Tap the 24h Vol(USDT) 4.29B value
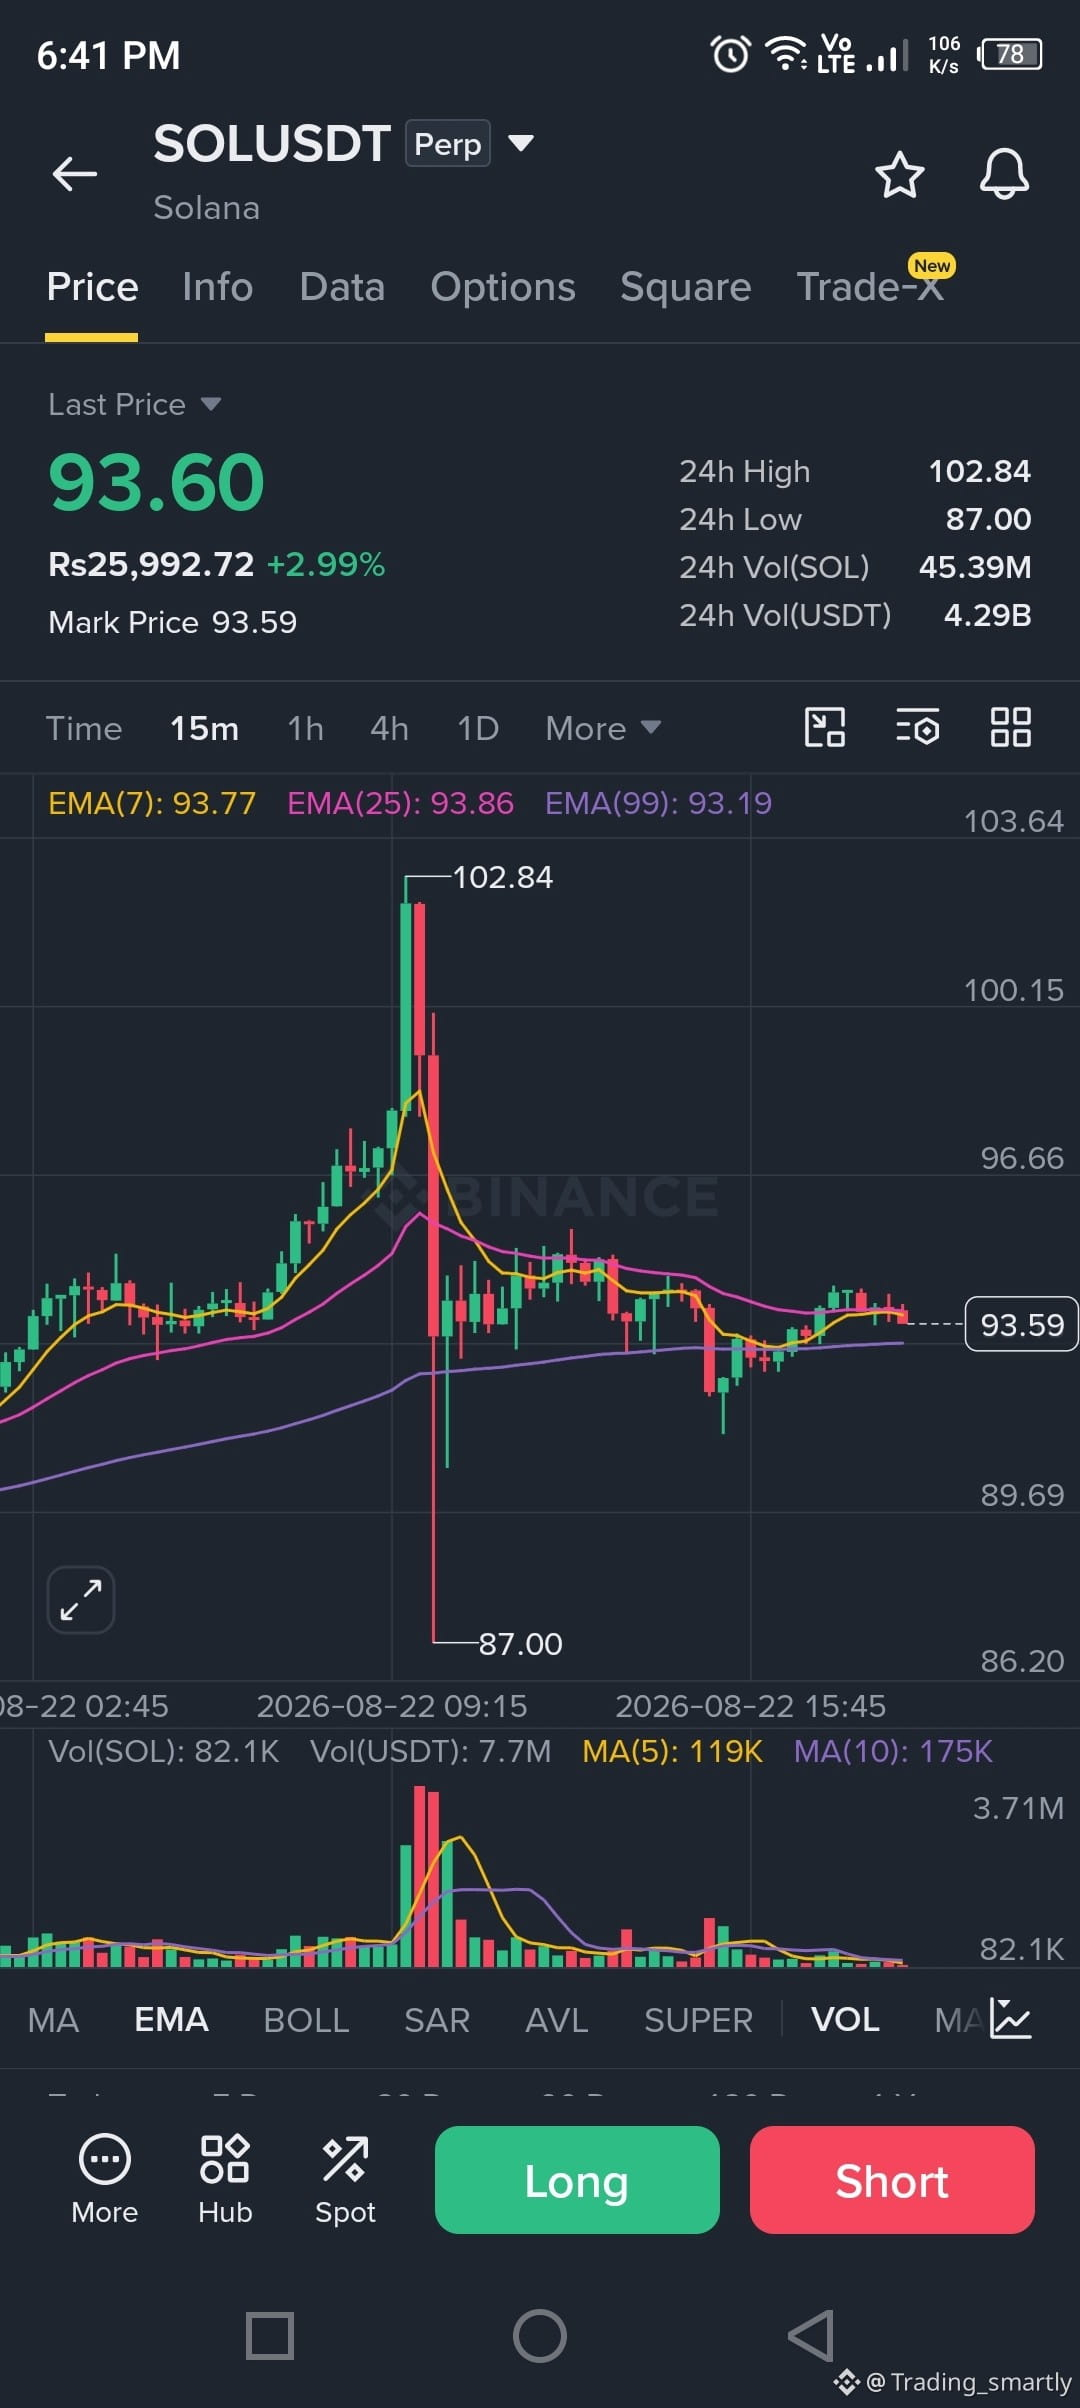This screenshot has height=2408, width=1080. [x=987, y=615]
